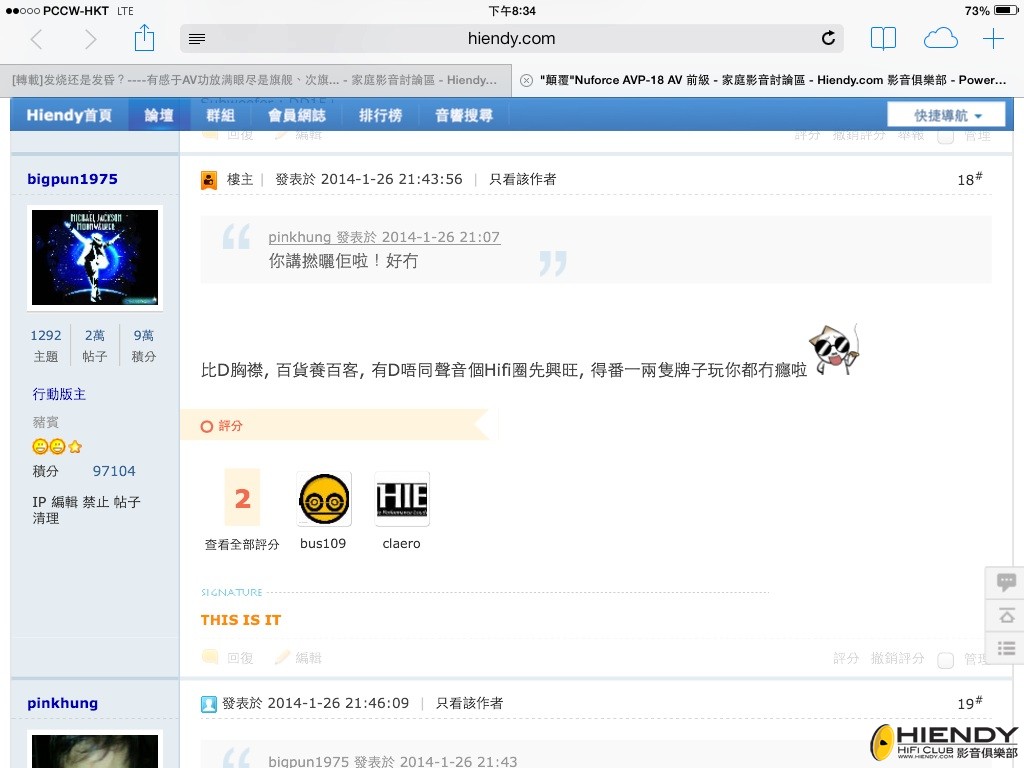Switch to the 轉載 发烧还是发昏 tab
The image size is (1024, 768).
coord(255,80)
